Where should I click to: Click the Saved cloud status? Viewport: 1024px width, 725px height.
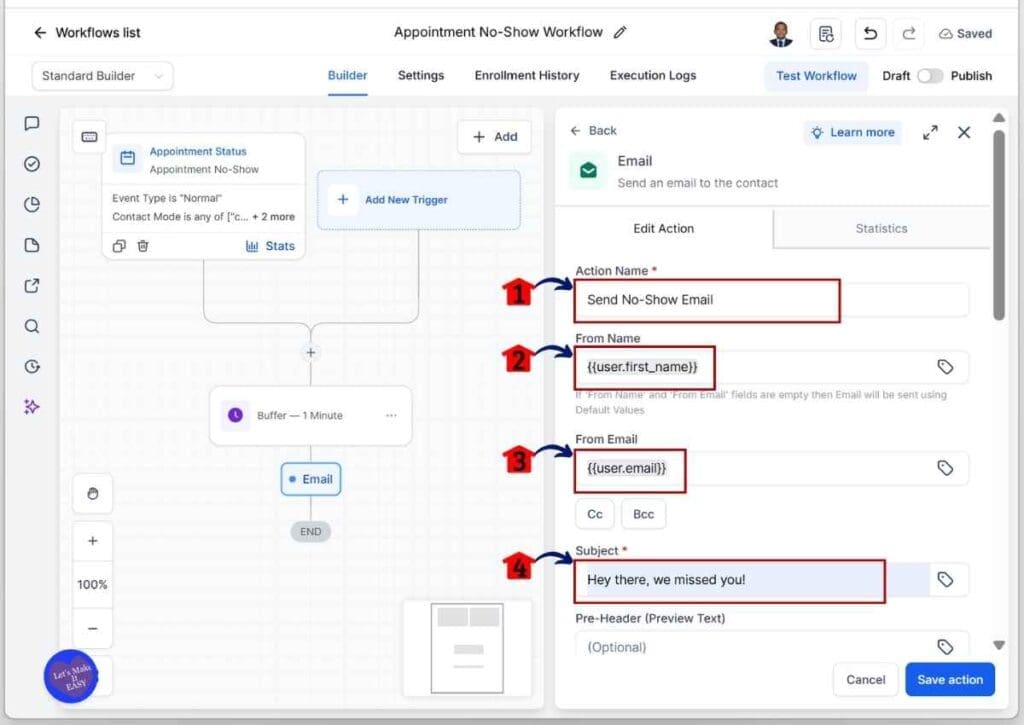pyautogui.click(x=965, y=33)
